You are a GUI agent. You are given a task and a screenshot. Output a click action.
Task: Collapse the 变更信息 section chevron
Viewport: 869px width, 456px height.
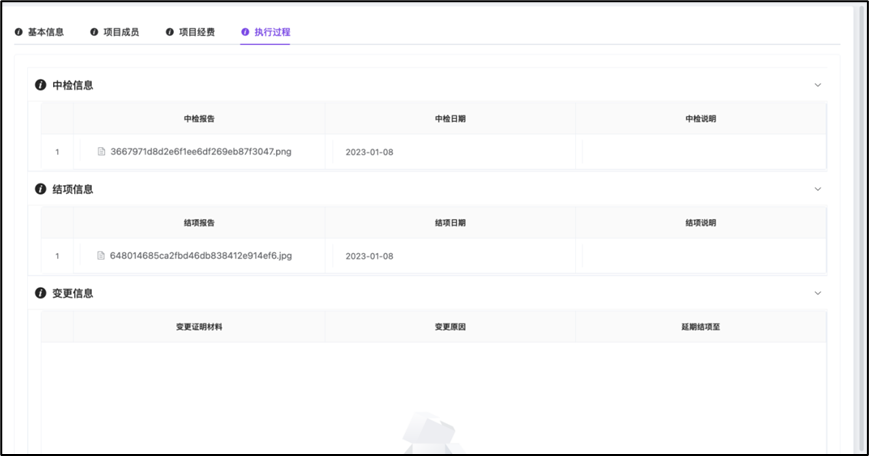tap(817, 293)
